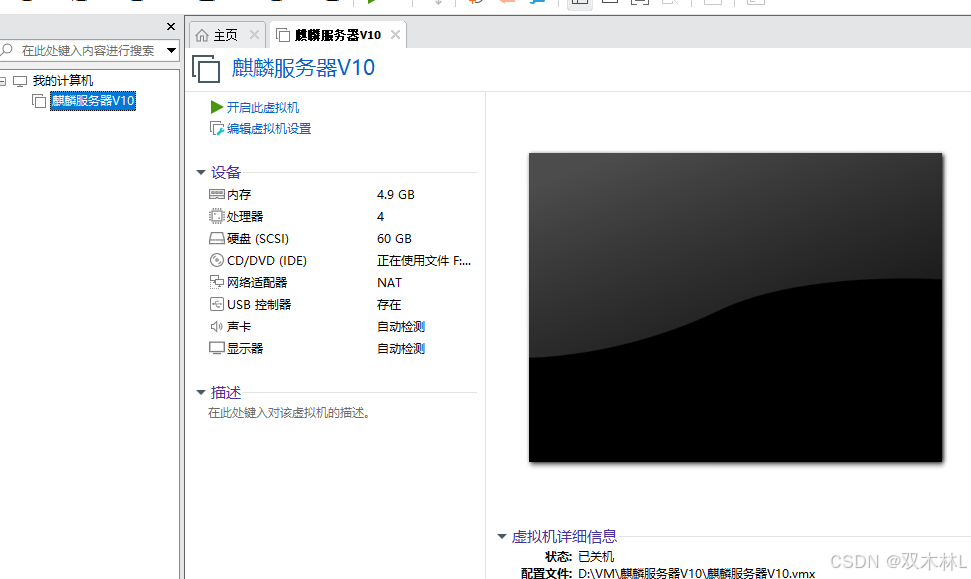Click the computer icon next to 我的计算机

(20, 81)
